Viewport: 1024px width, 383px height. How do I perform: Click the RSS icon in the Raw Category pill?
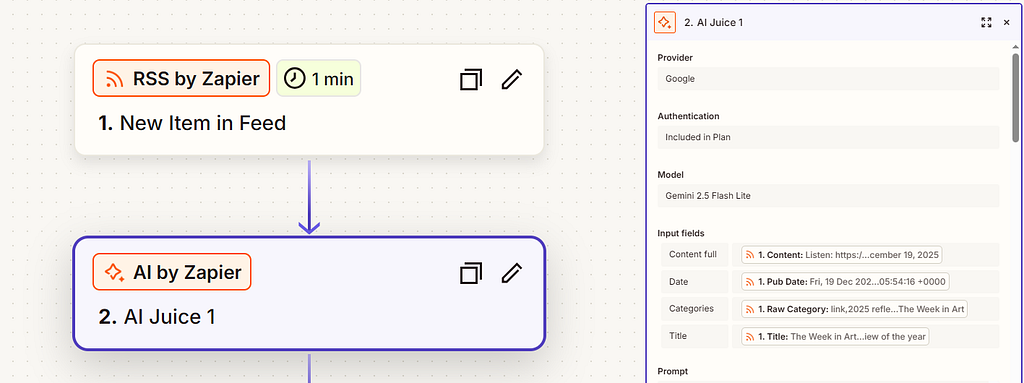point(750,309)
